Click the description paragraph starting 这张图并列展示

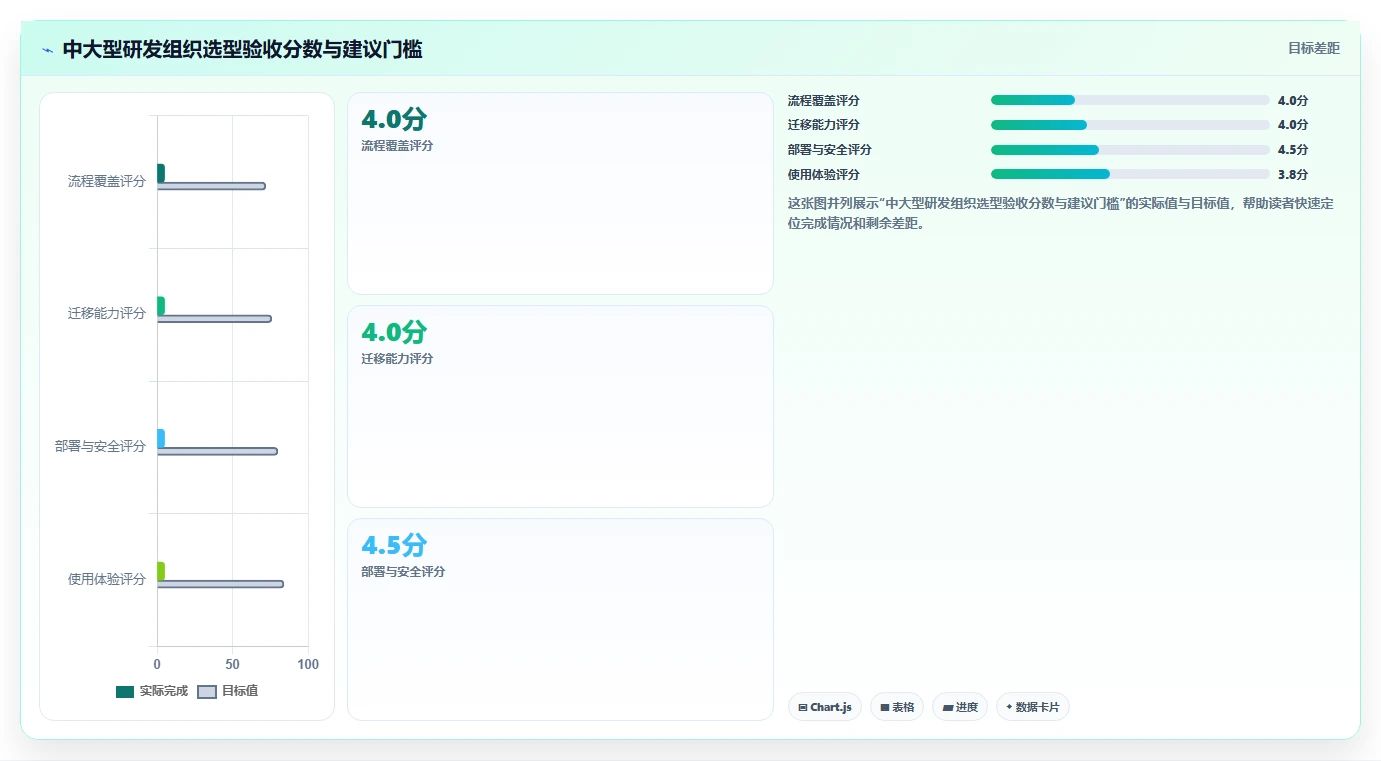point(1061,213)
